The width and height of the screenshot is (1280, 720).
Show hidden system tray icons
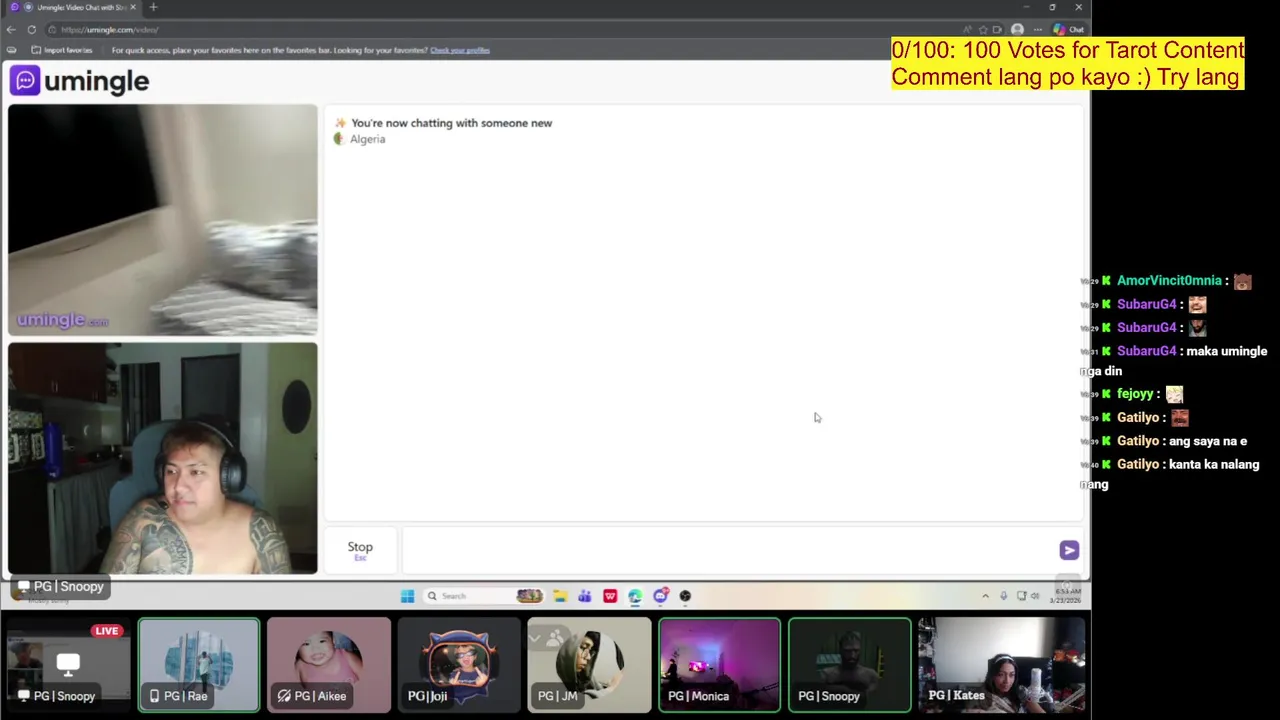click(985, 596)
